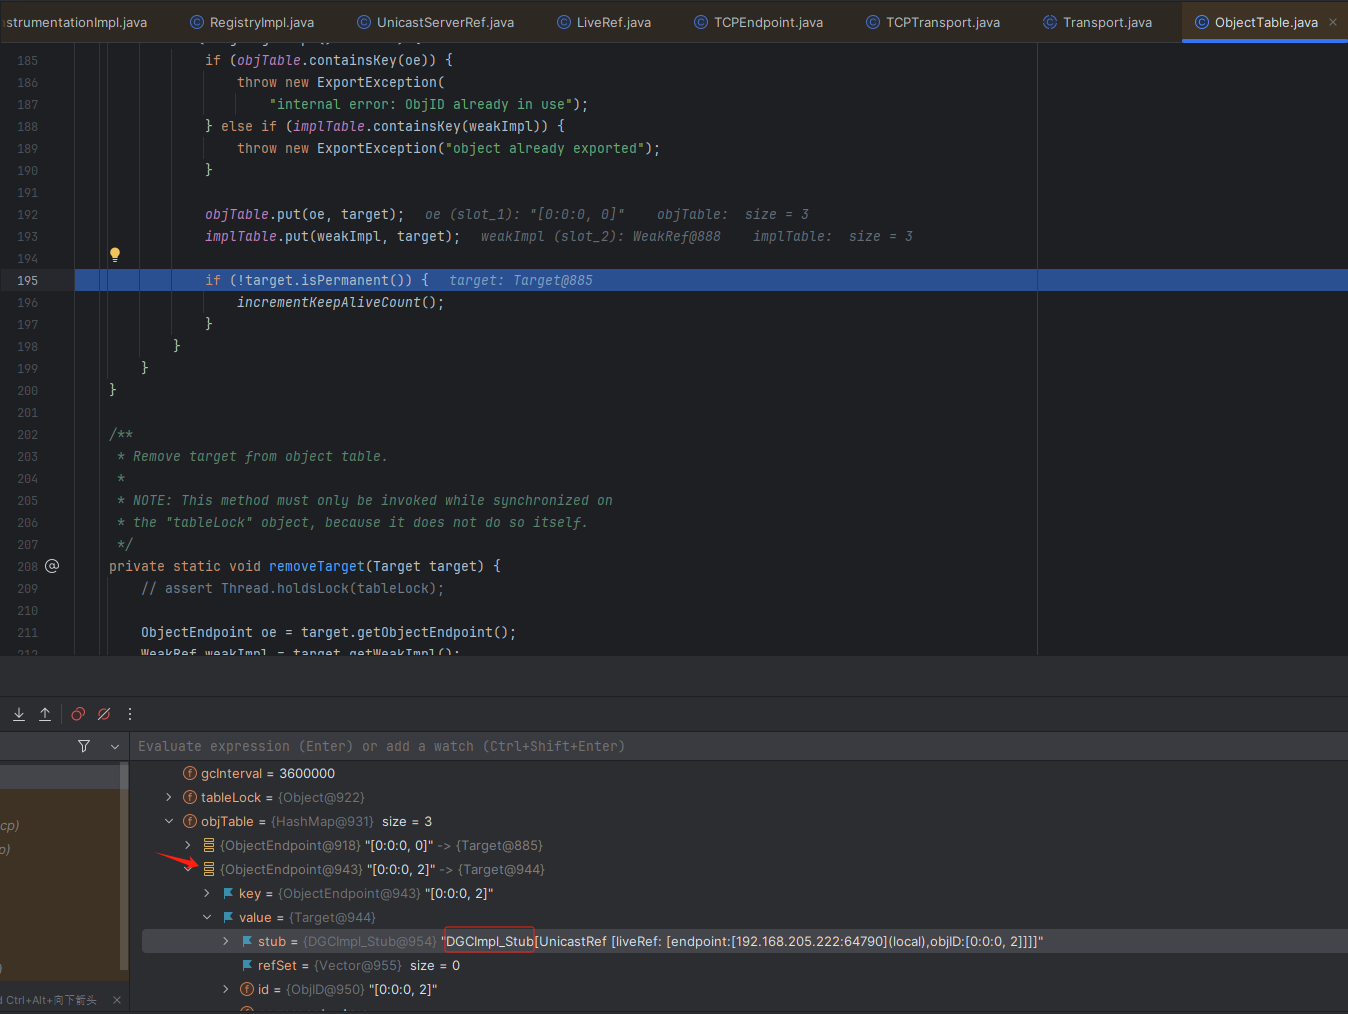The height and width of the screenshot is (1014, 1348).
Task: Open View Breakpoints red circles icon
Action: pos(78,714)
